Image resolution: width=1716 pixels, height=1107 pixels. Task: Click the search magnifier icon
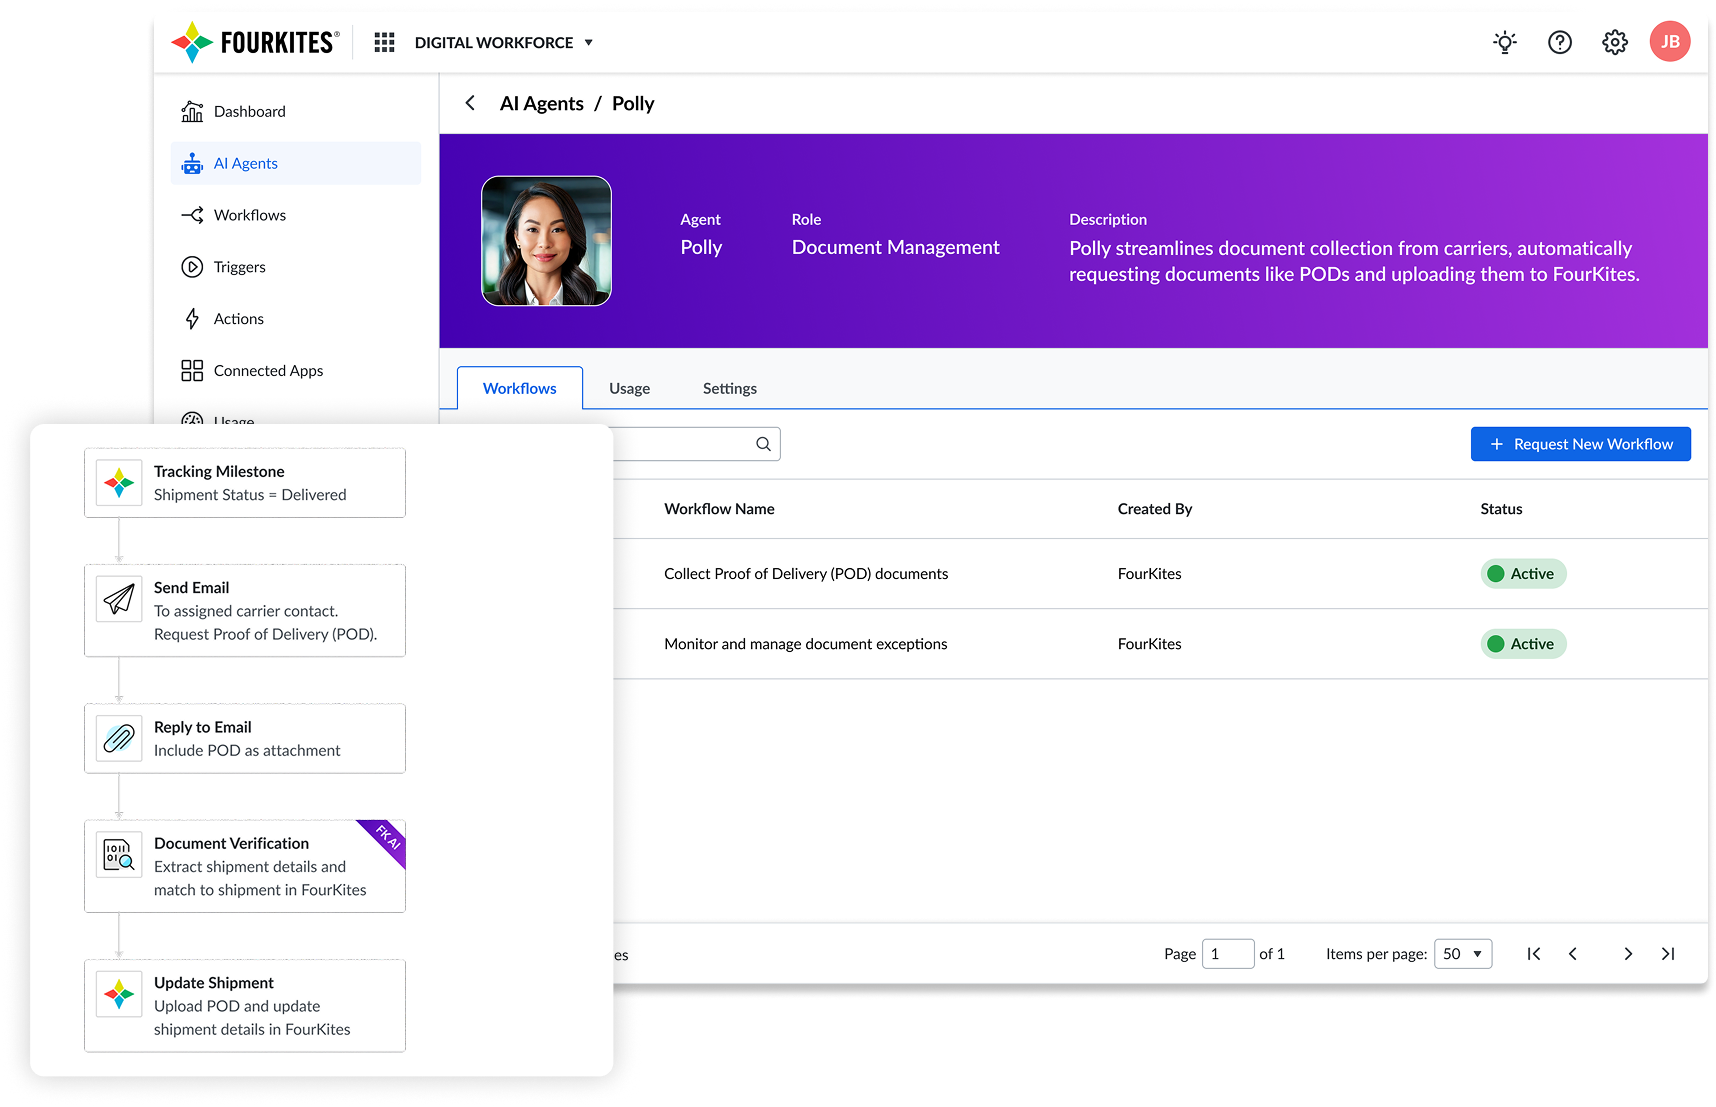[x=763, y=444]
